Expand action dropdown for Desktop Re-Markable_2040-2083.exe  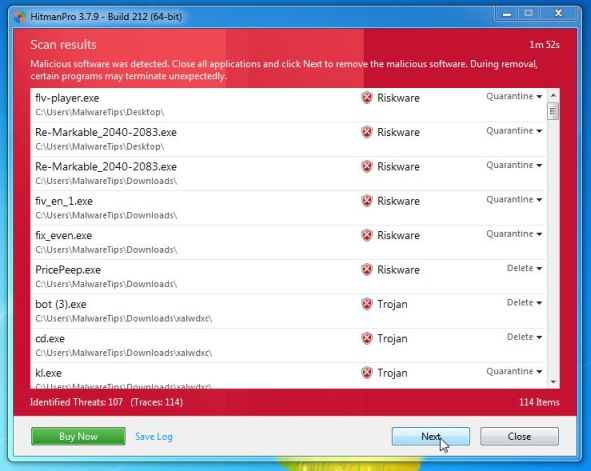514,131
